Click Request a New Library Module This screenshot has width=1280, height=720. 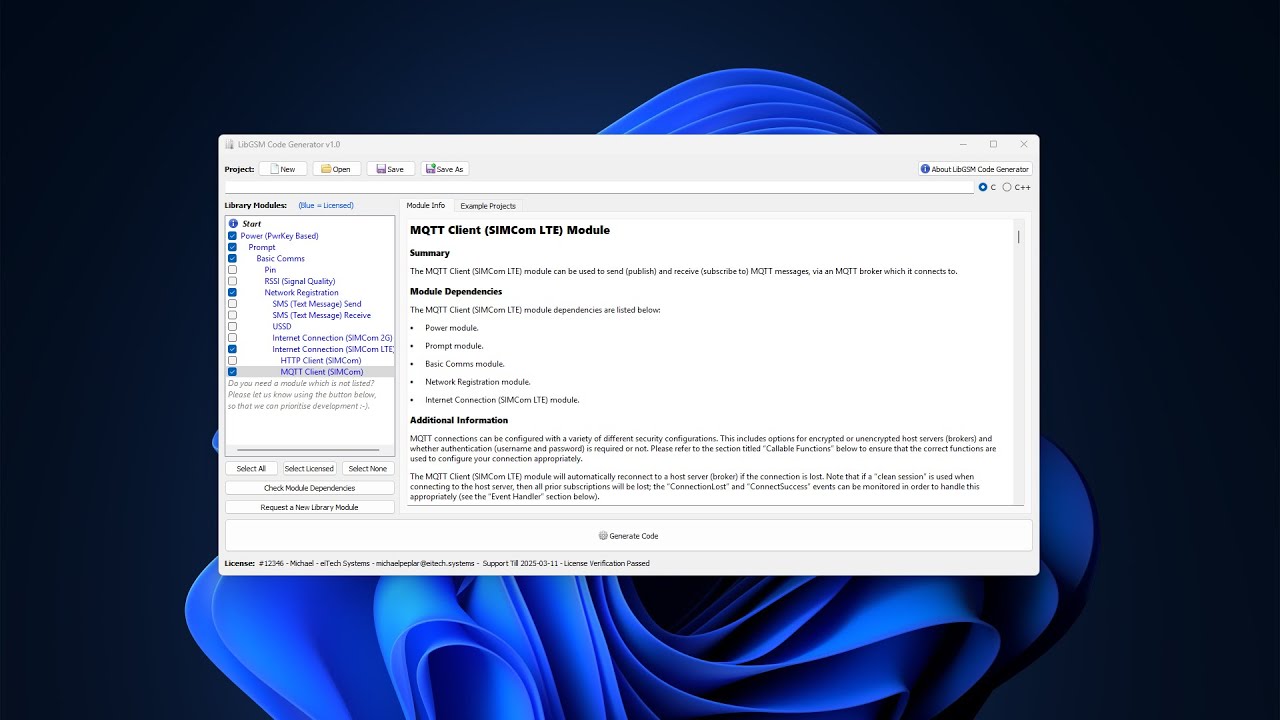(x=309, y=507)
